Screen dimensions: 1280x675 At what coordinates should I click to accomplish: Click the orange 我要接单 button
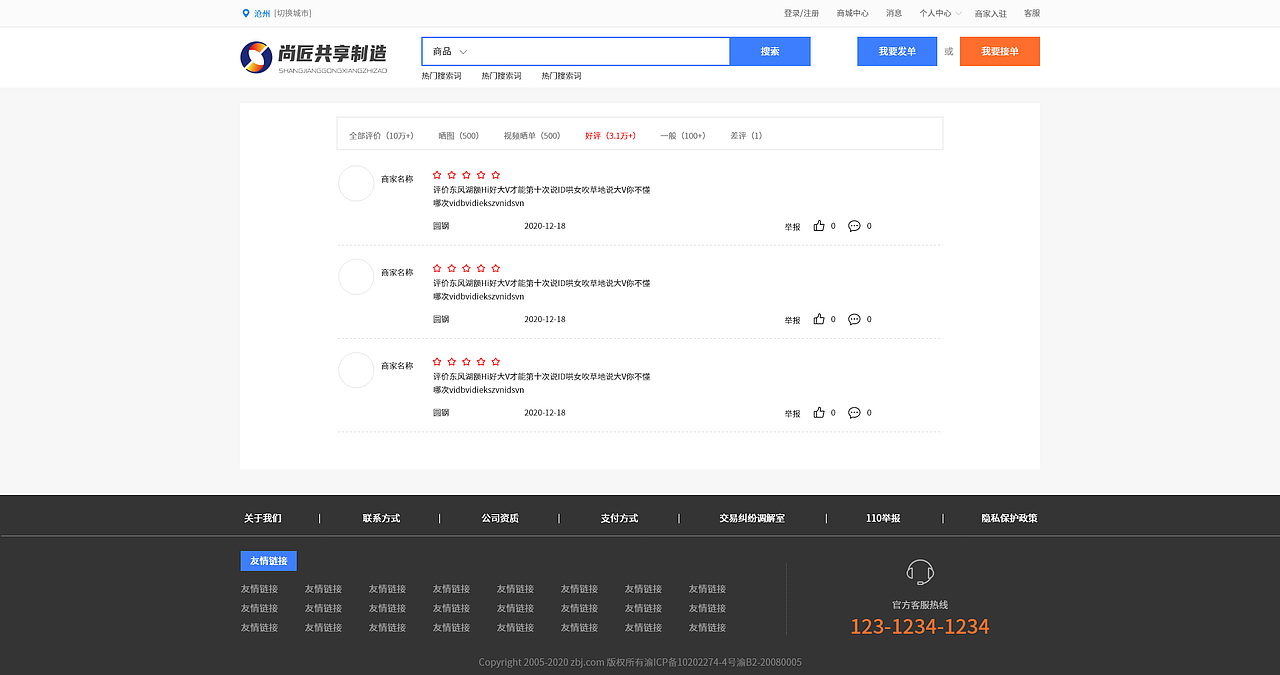(1000, 51)
